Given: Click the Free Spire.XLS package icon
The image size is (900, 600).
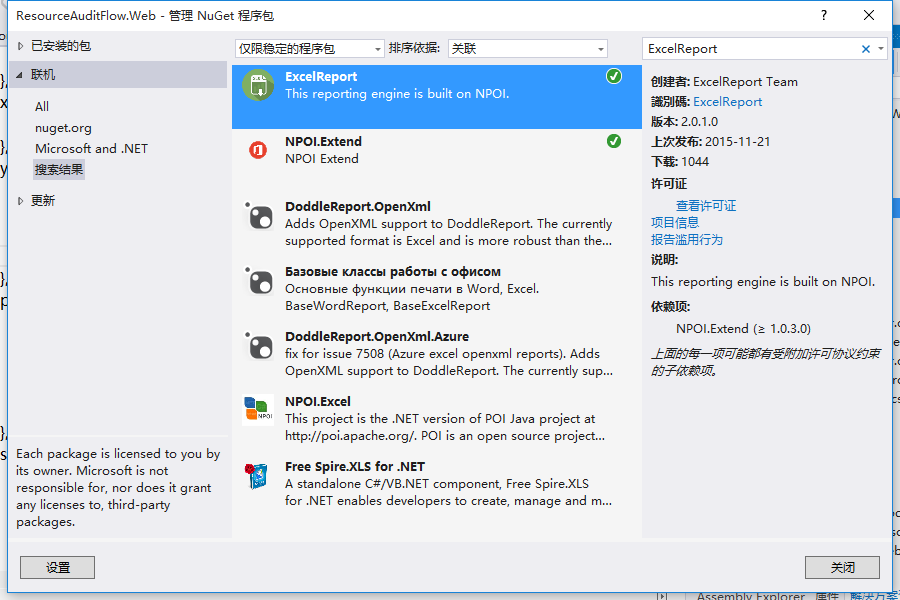Looking at the screenshot, I should tap(258, 475).
